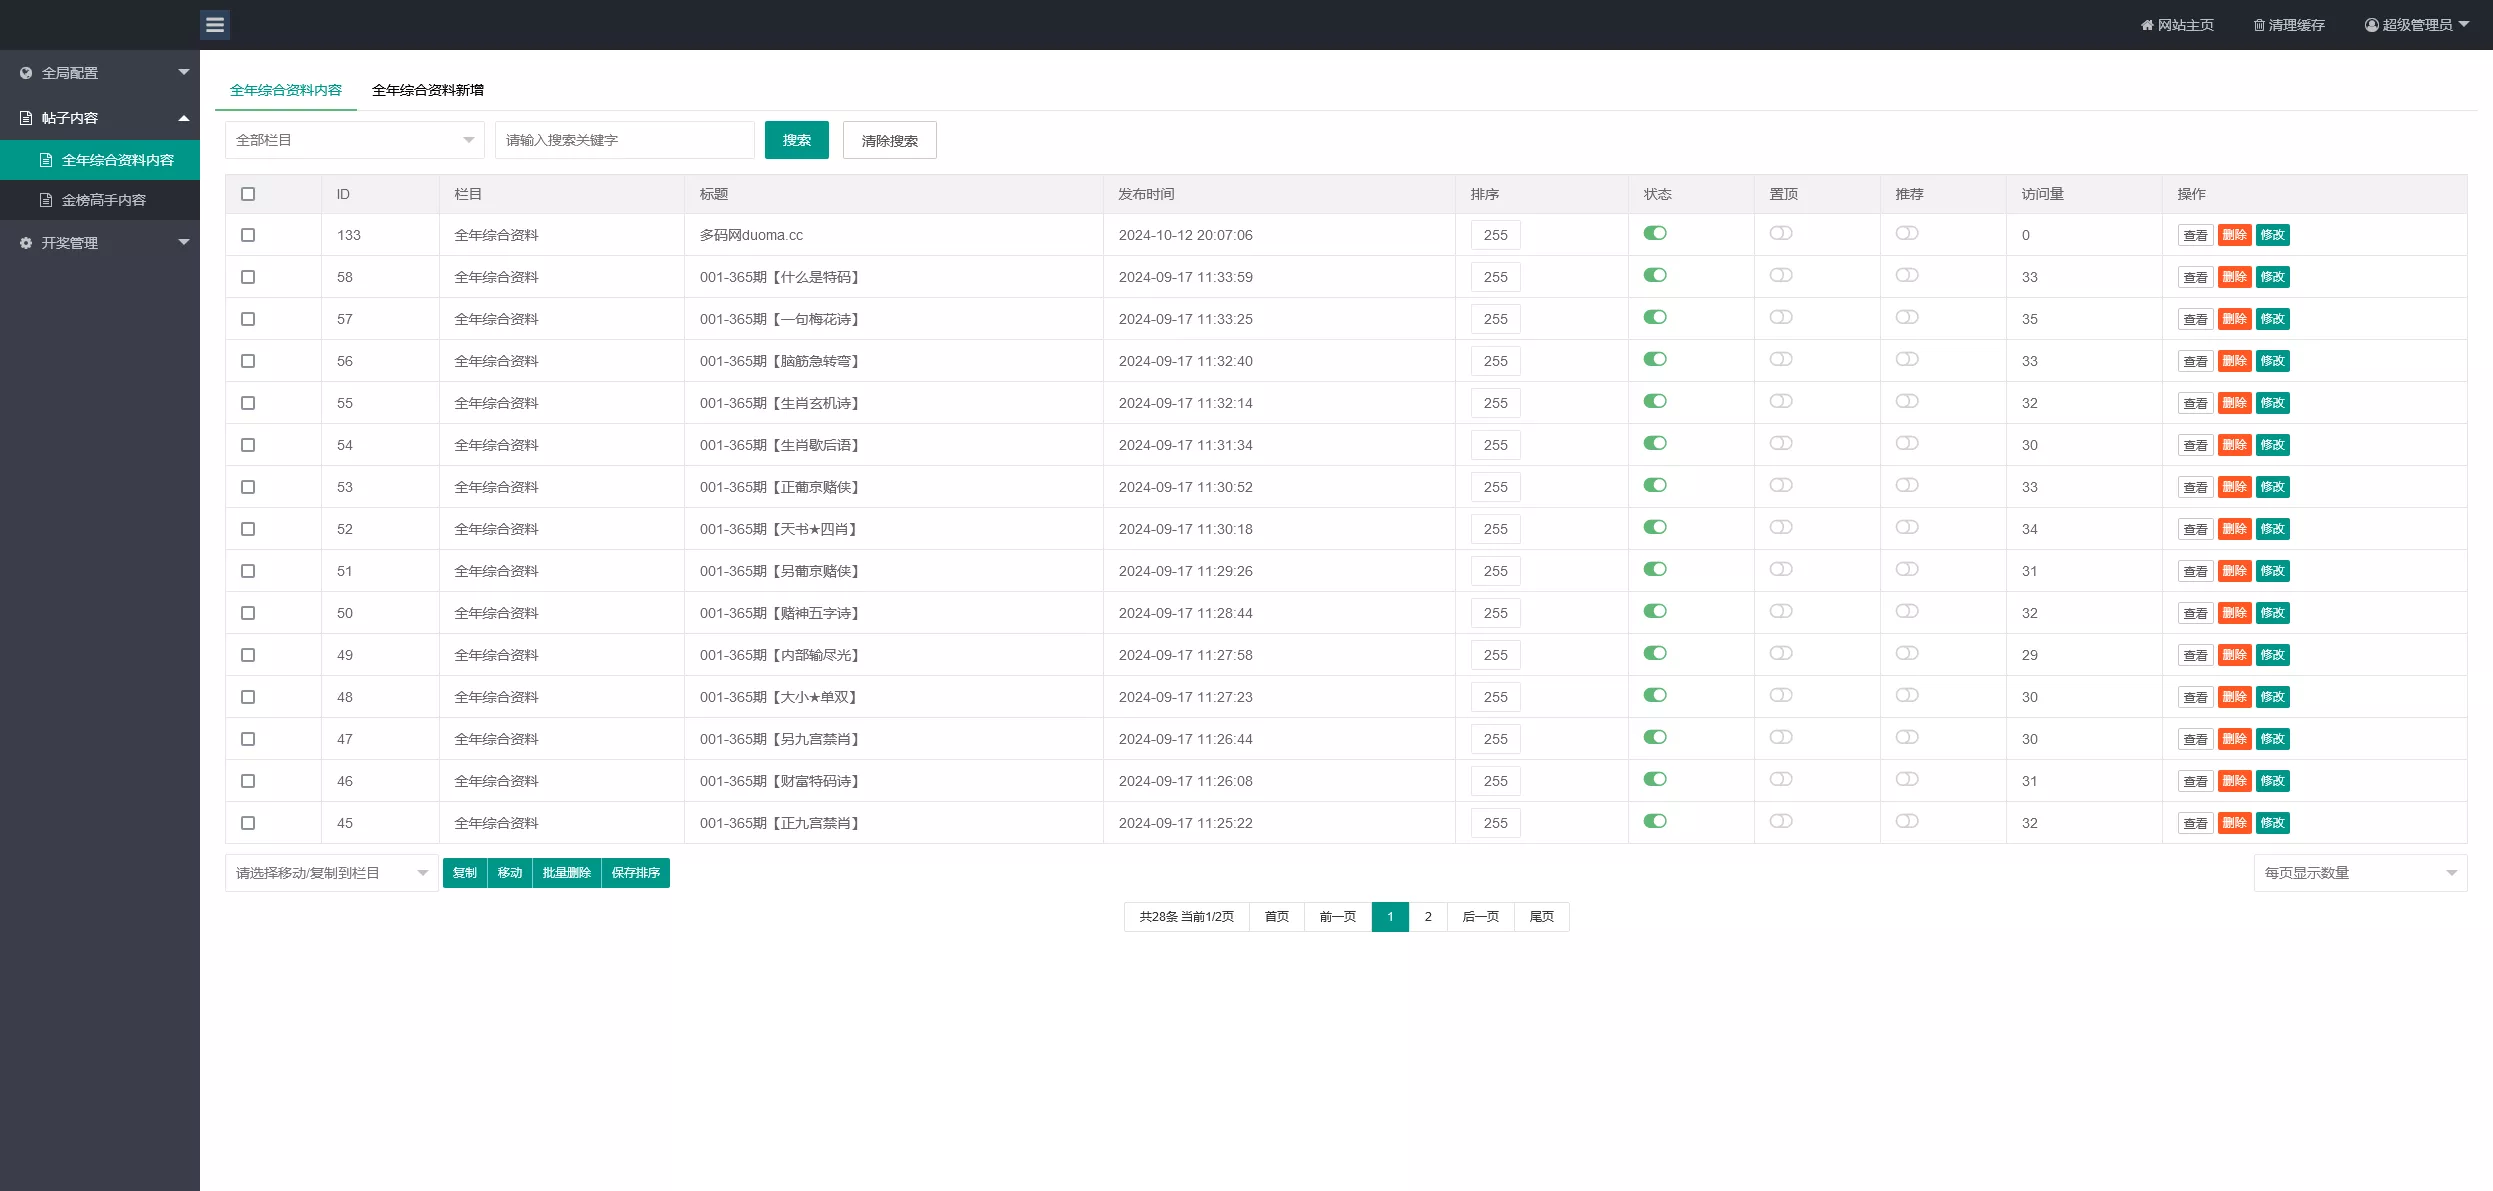Enable the 置顶 switch for row ID 58
The height and width of the screenshot is (1191, 2493).
1781,275
